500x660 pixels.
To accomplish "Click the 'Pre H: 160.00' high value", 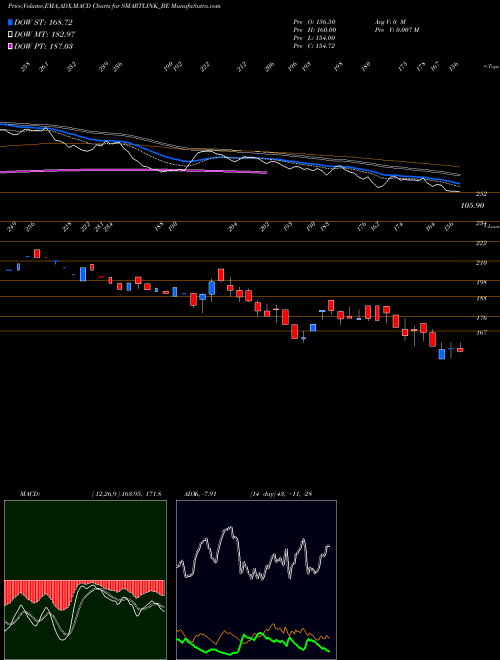I will coord(314,29).
